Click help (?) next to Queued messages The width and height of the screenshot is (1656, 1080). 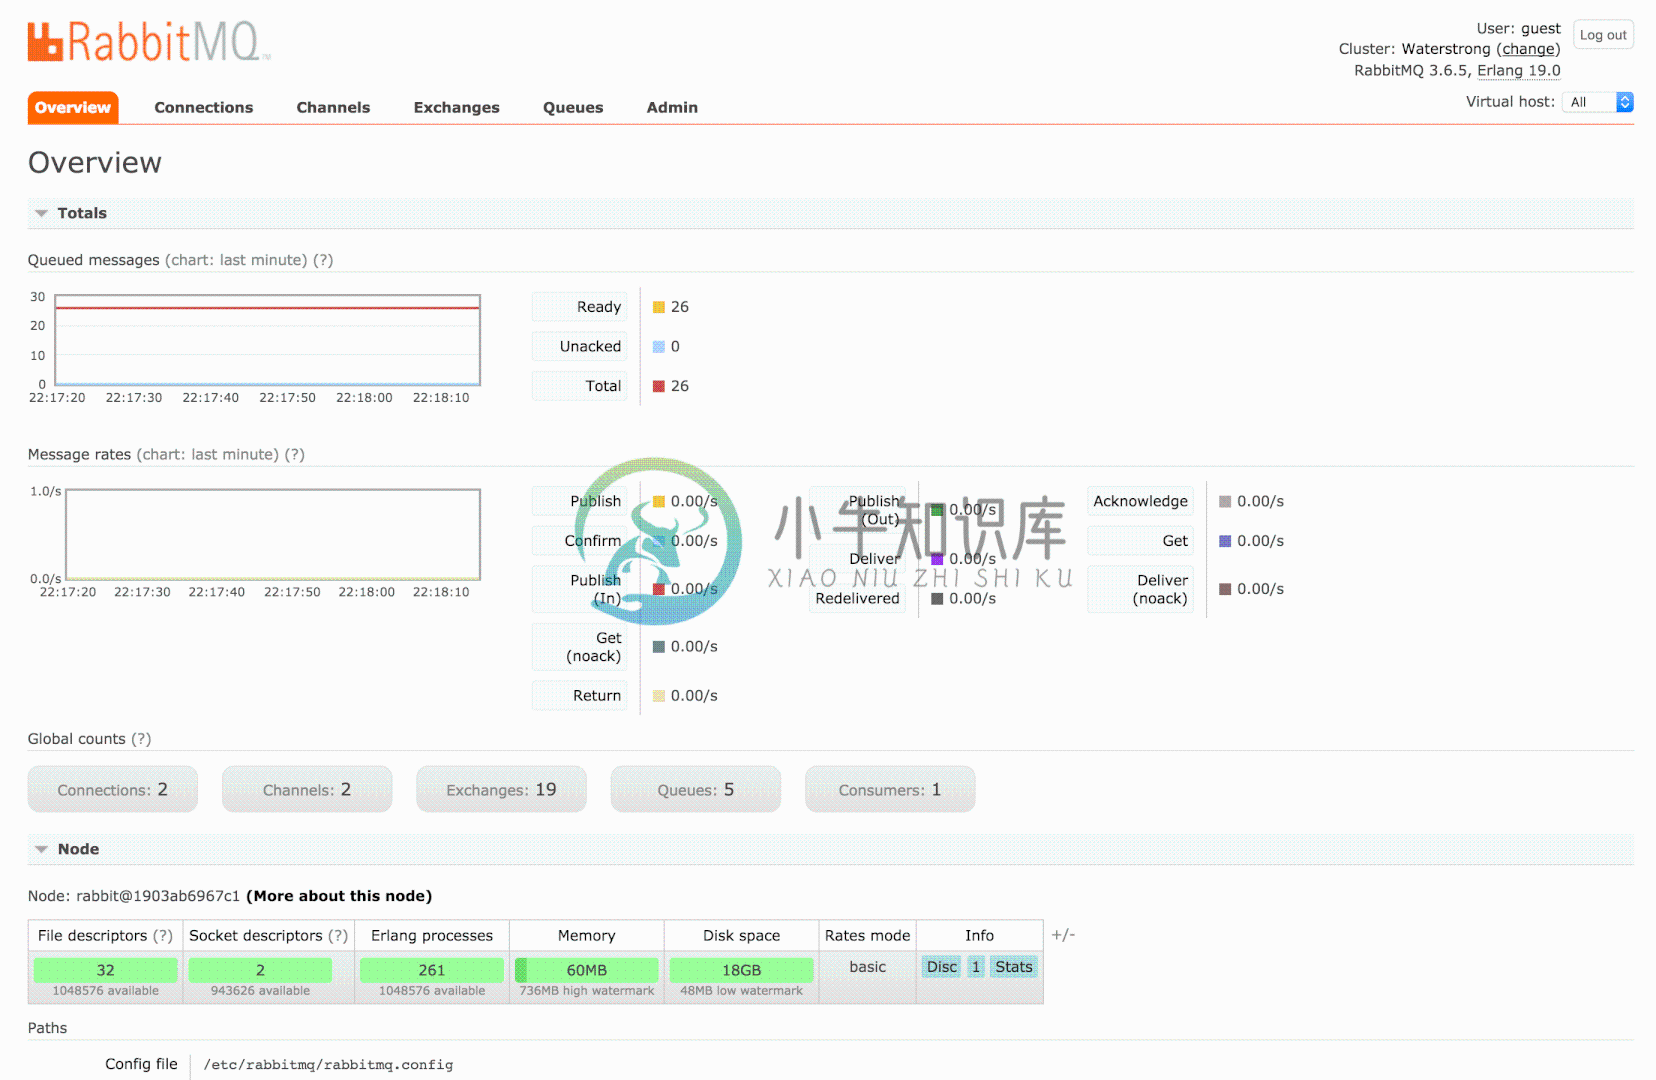[x=323, y=260]
